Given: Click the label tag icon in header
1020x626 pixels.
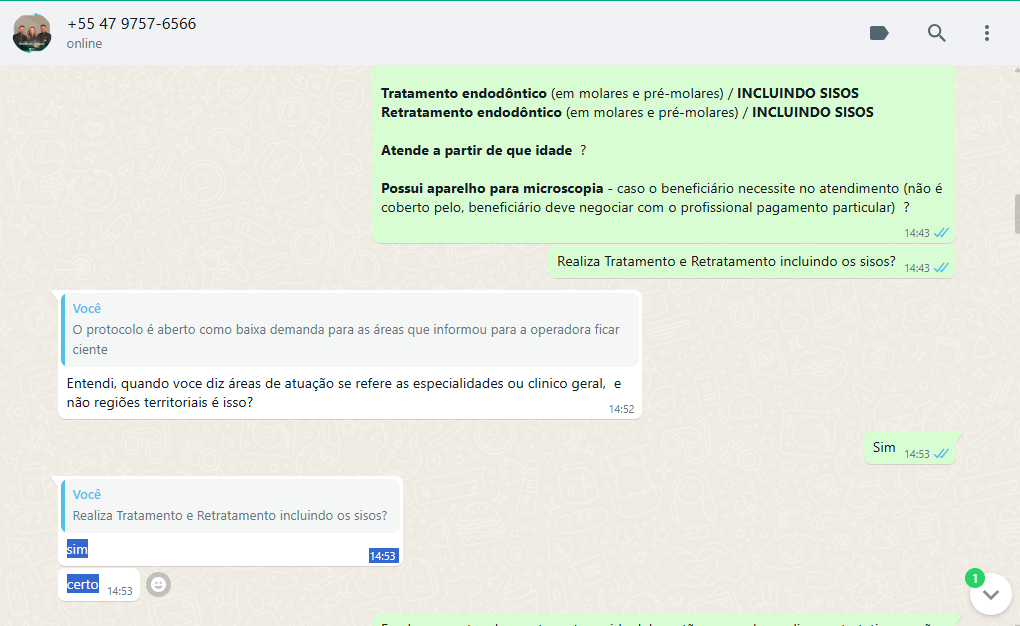Looking at the screenshot, I should tap(879, 33).
